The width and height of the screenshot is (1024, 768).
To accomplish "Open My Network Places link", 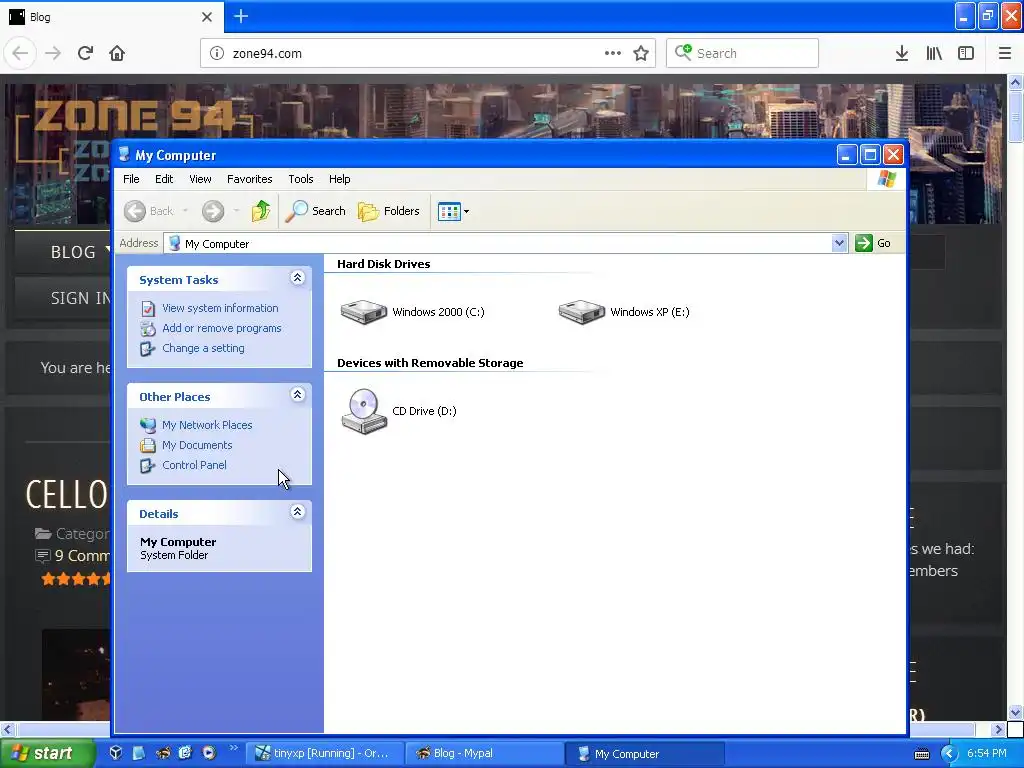I will (207, 425).
